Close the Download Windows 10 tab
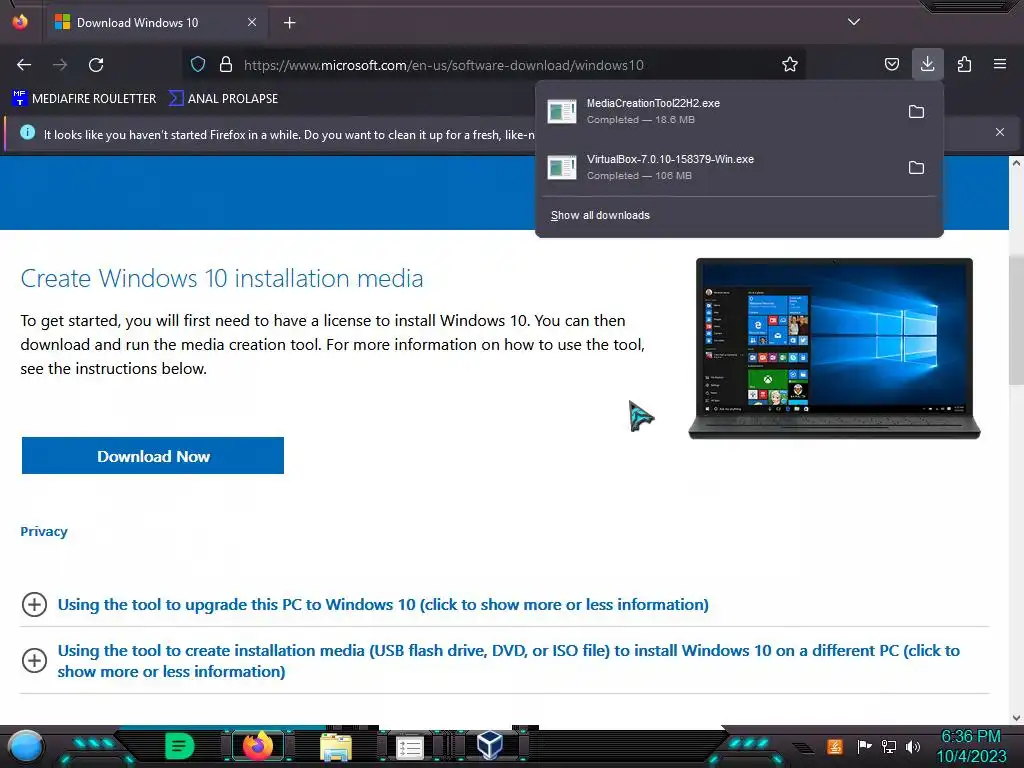Image resolution: width=1024 pixels, height=768 pixels. pos(252,22)
